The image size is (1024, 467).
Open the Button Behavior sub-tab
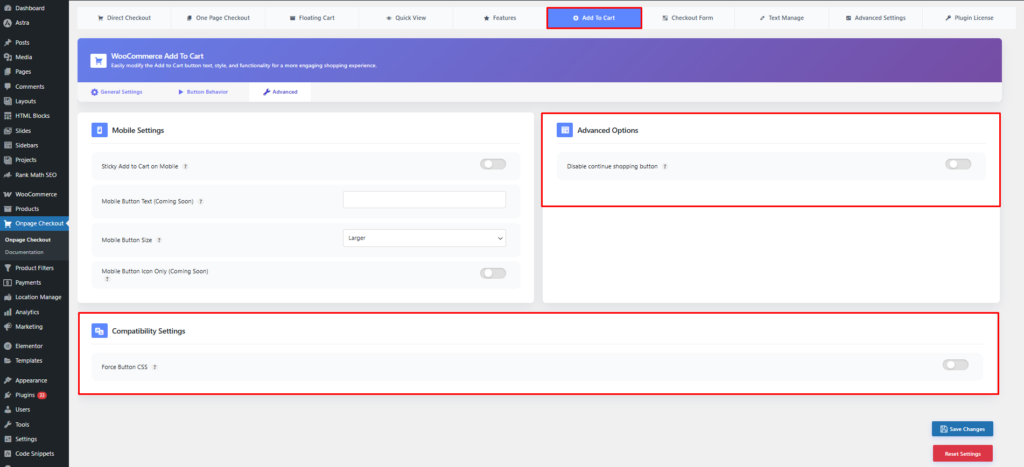pos(203,92)
